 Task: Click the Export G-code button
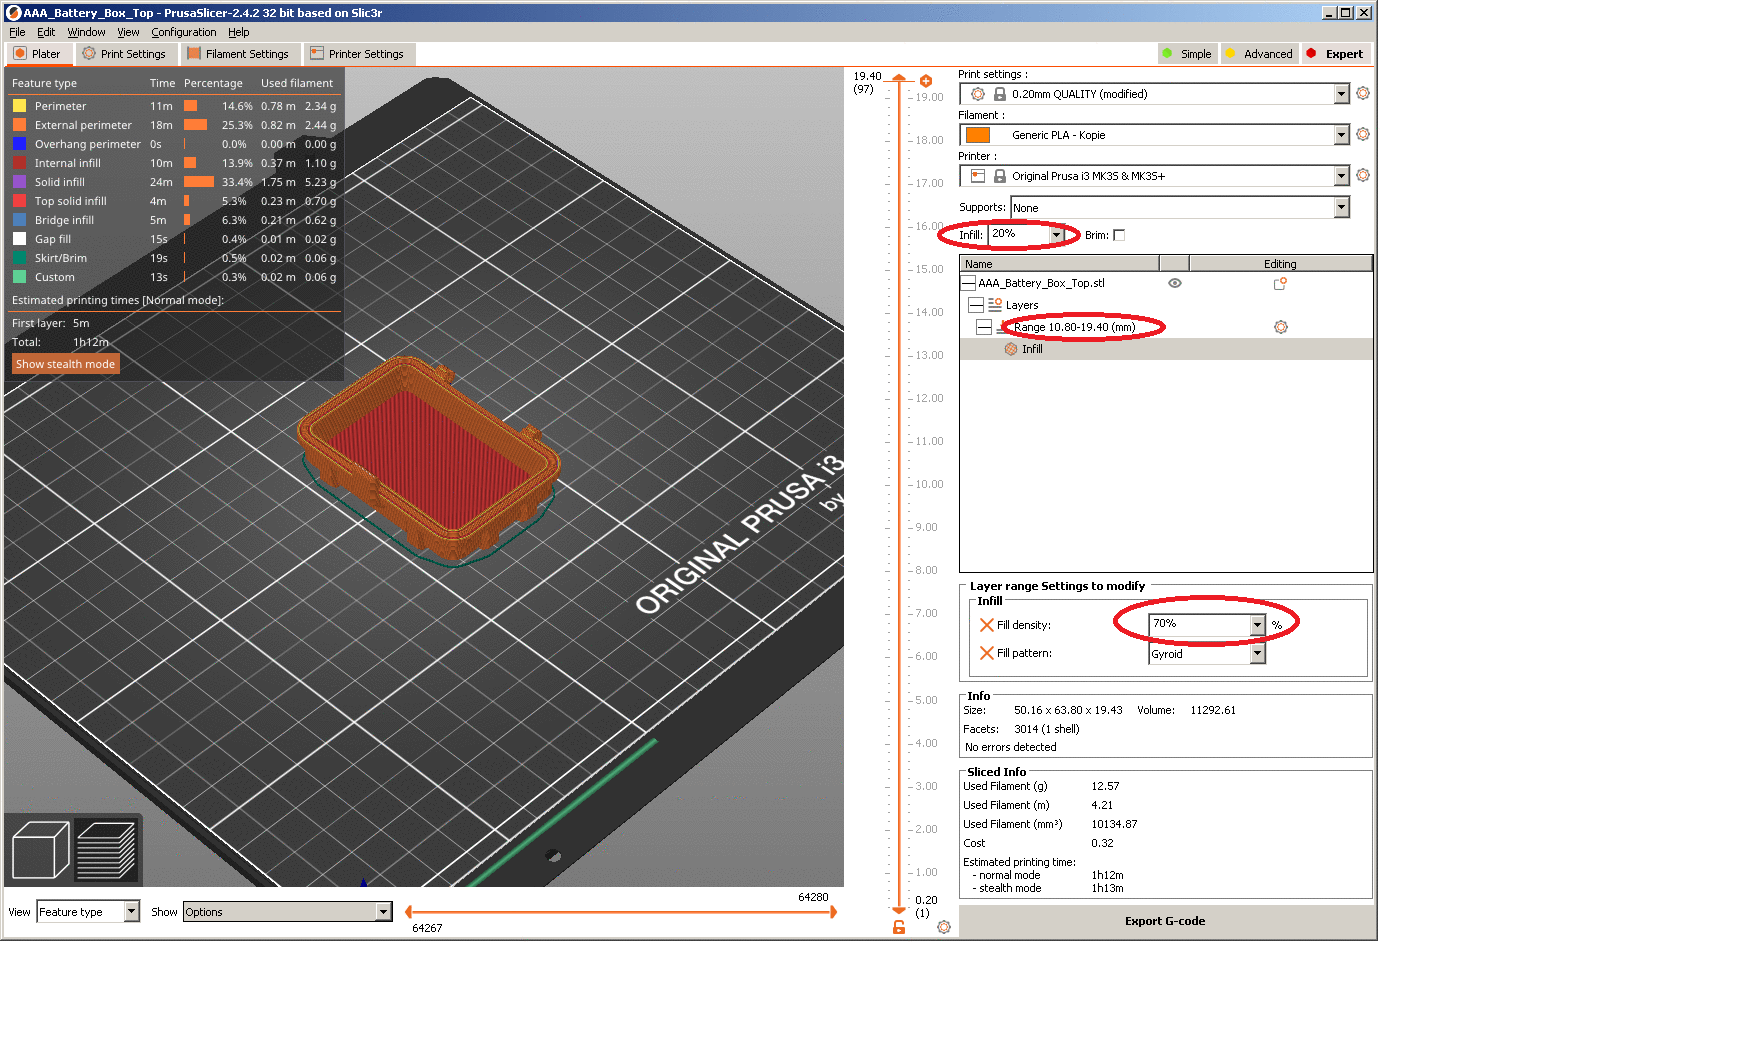click(x=1164, y=921)
